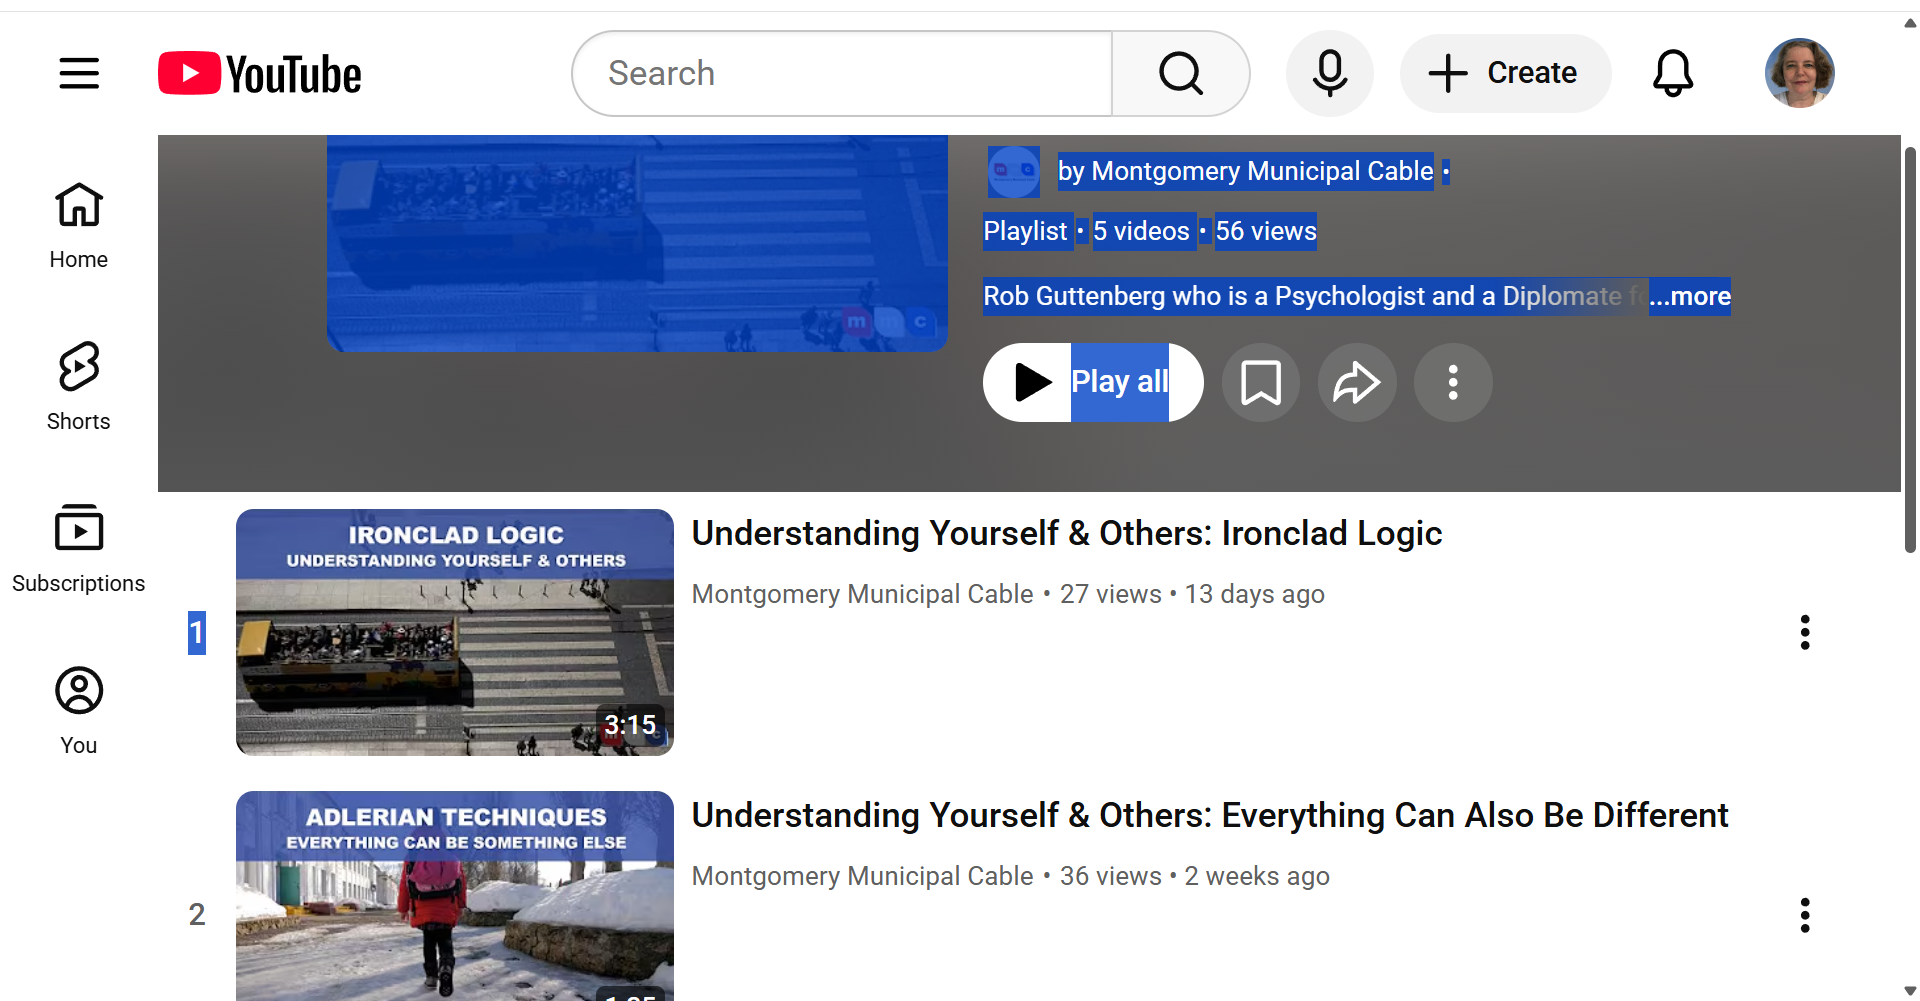Open playlist more actions menu

[x=1453, y=383]
